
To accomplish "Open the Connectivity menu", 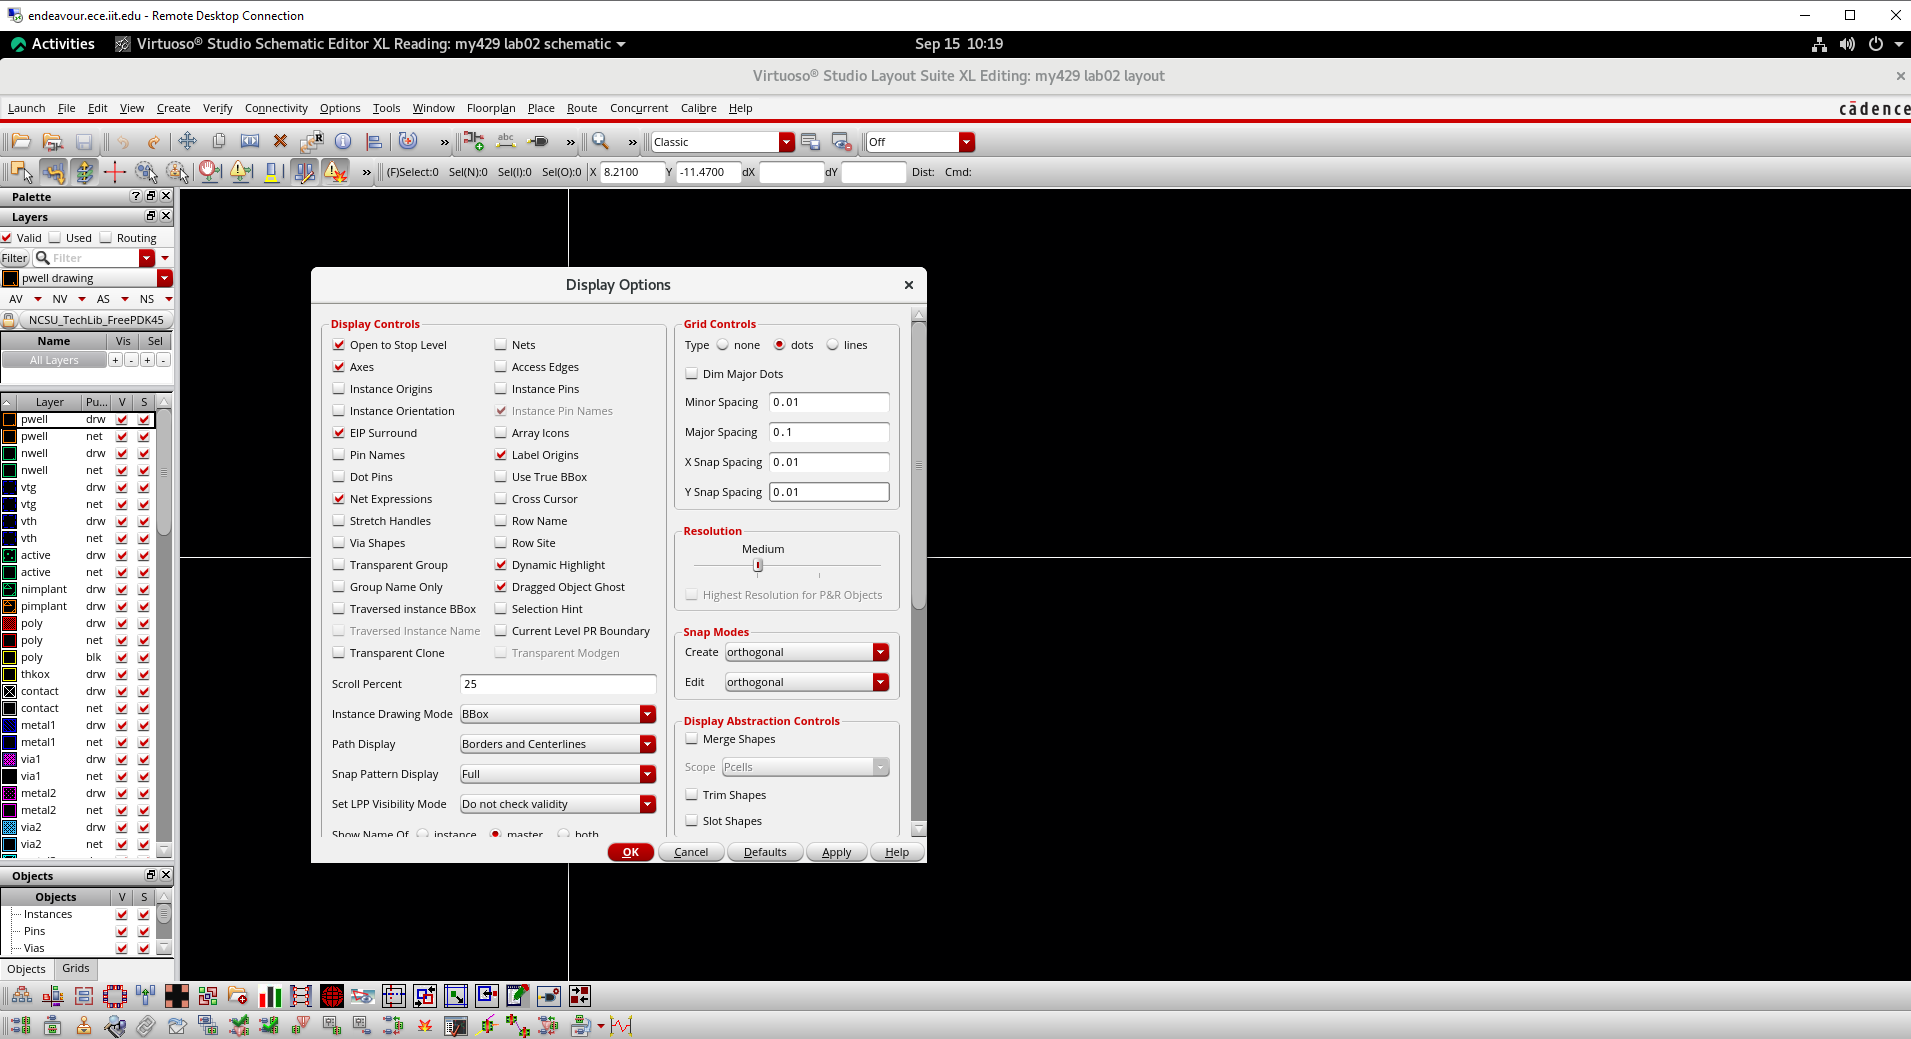I will 276,108.
